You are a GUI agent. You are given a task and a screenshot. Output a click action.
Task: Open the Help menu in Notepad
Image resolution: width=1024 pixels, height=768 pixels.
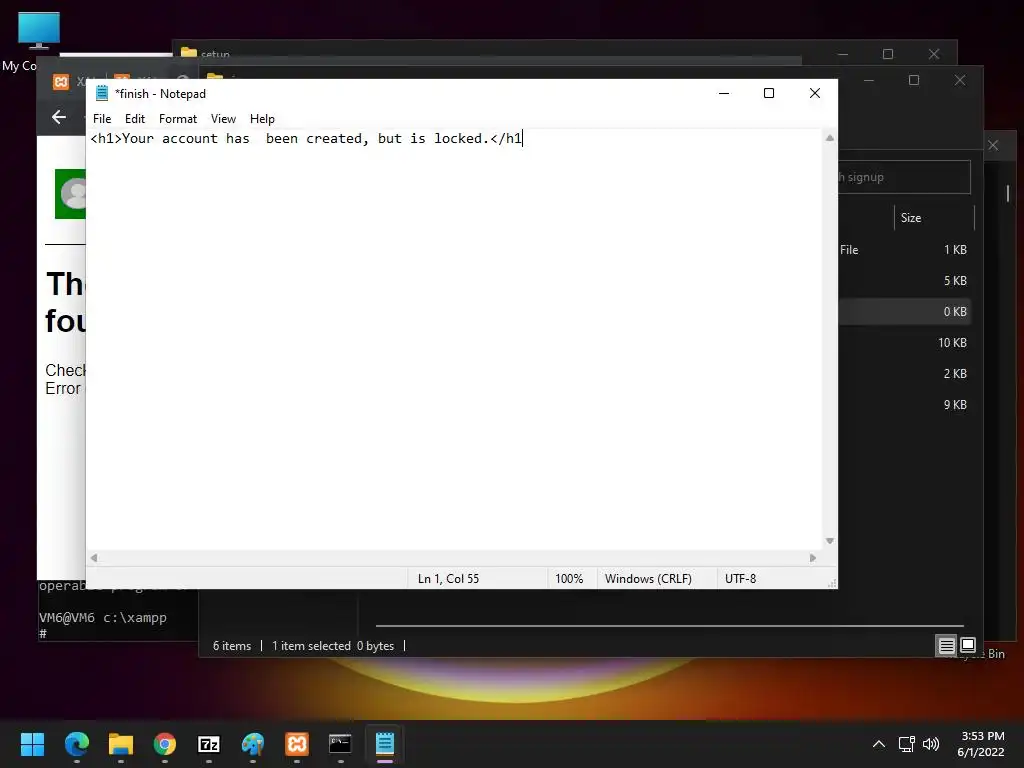pyautogui.click(x=262, y=119)
